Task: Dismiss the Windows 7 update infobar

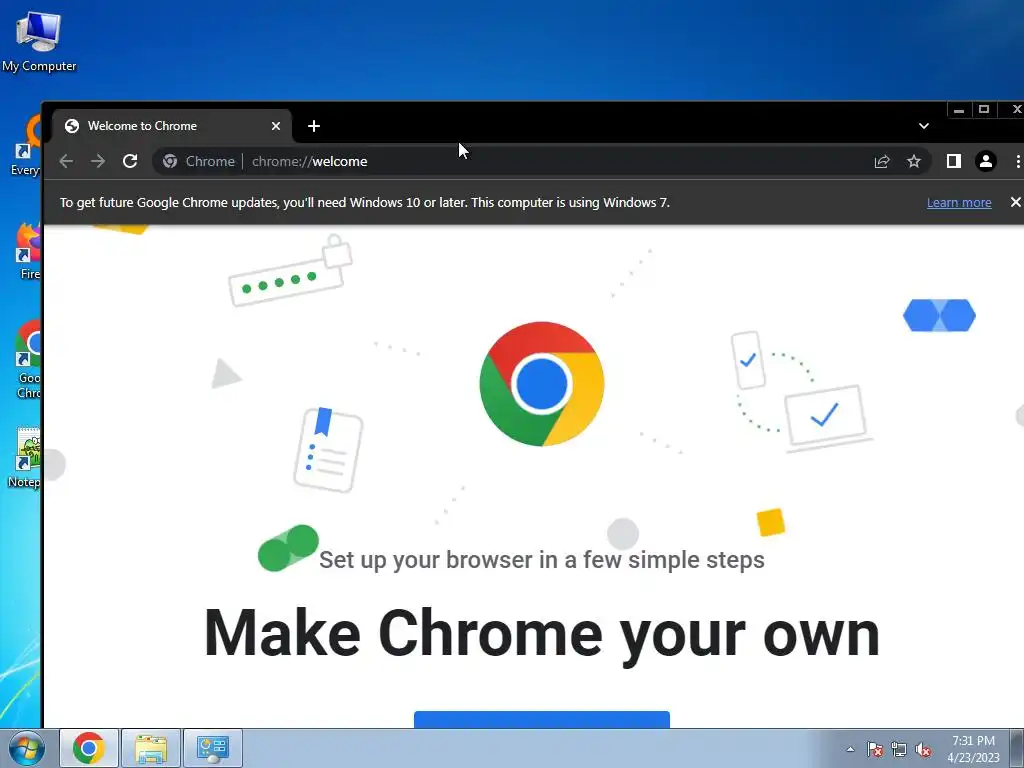Action: [x=1015, y=202]
